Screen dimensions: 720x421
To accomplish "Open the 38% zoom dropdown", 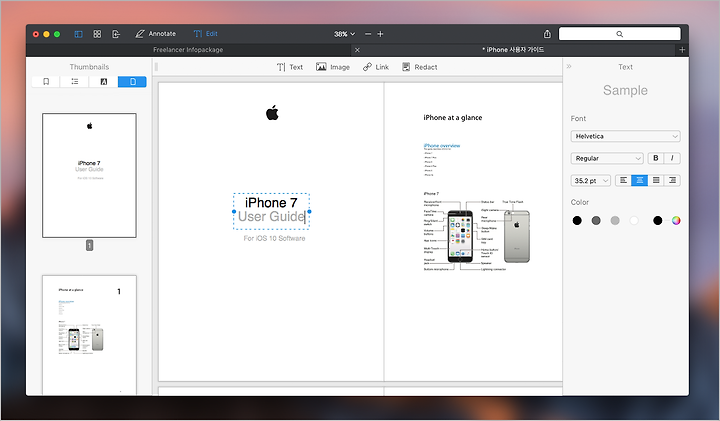I will 344,34.
